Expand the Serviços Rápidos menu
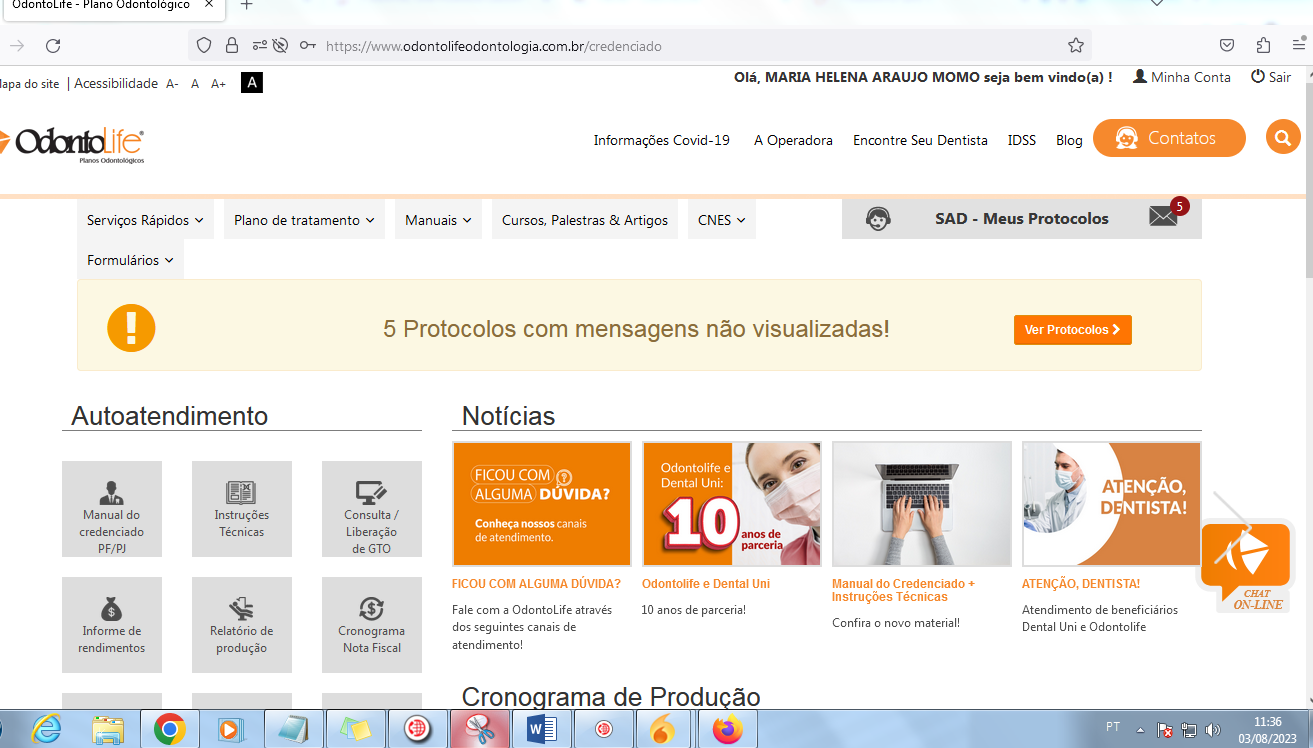Viewport: 1313px width, 748px height. tap(145, 220)
